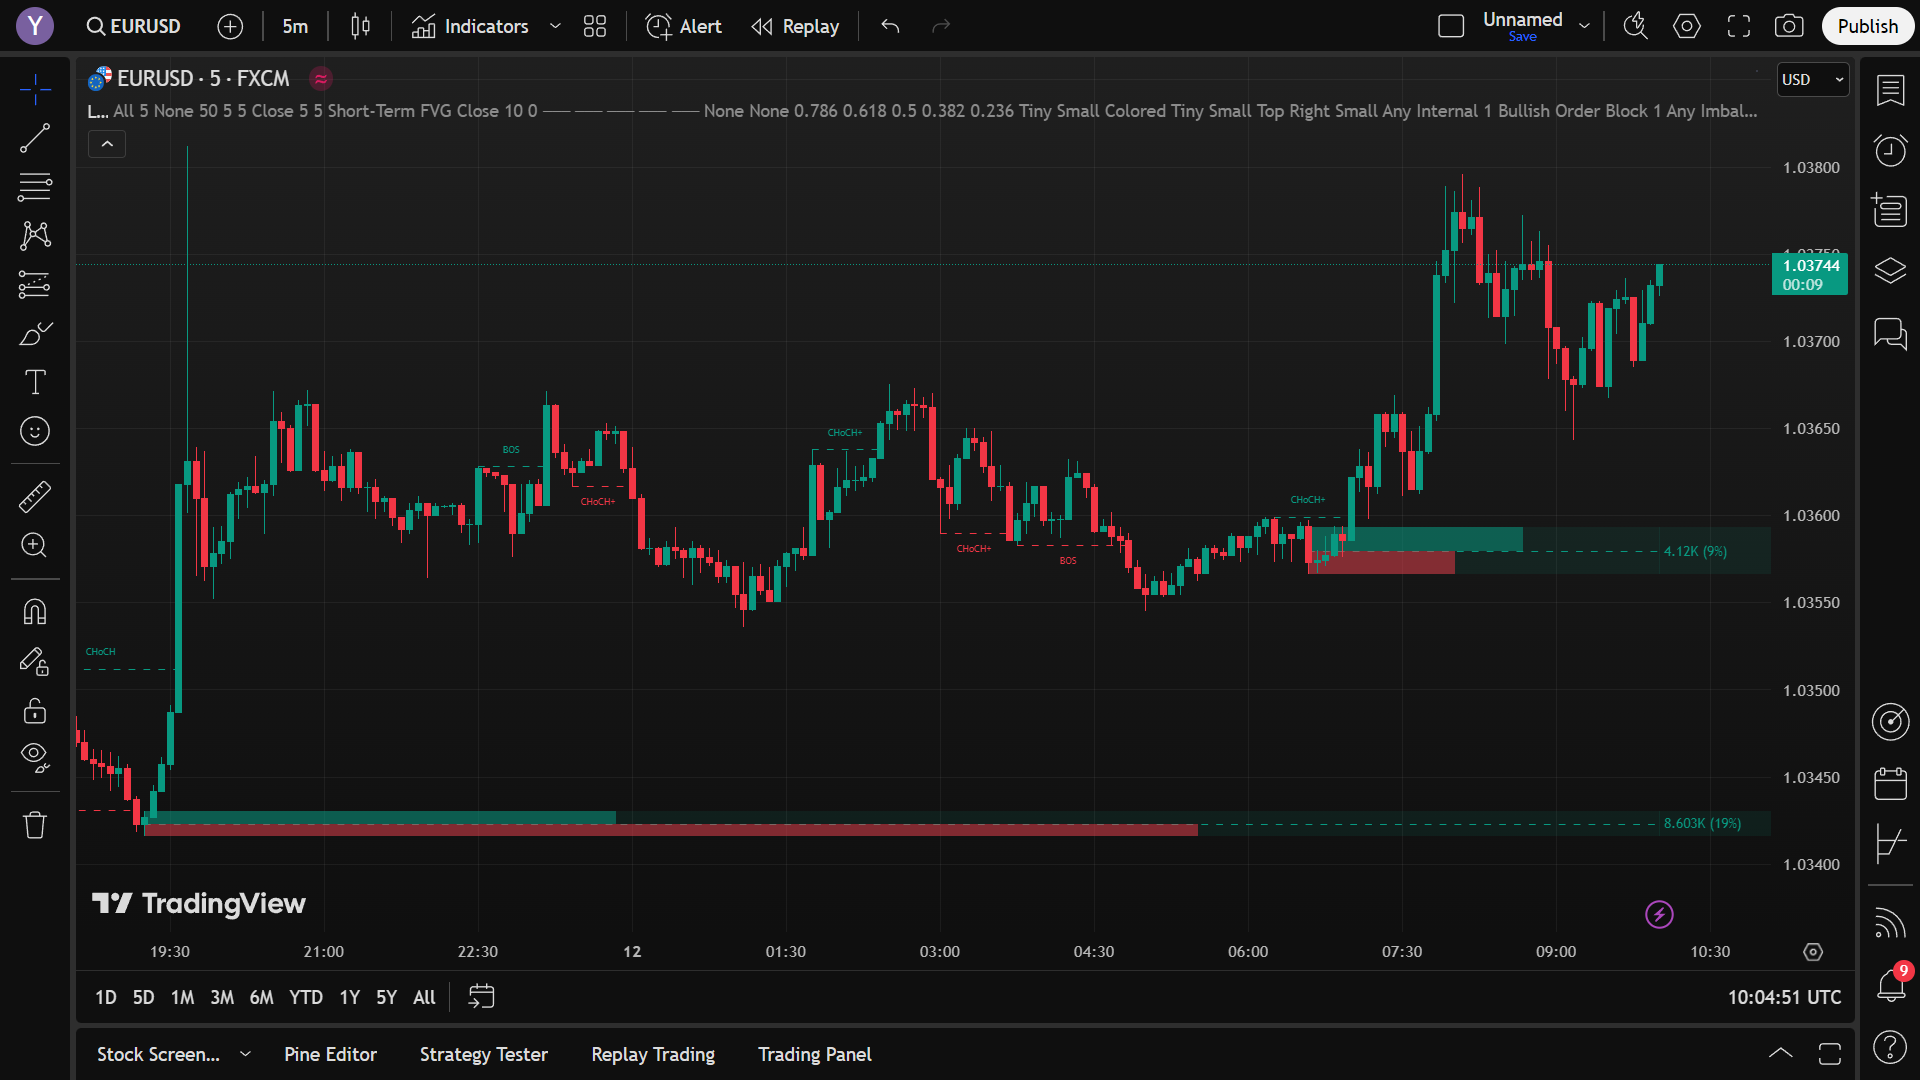Click the Publish button
Screen dimensions: 1920x1080
click(1867, 27)
